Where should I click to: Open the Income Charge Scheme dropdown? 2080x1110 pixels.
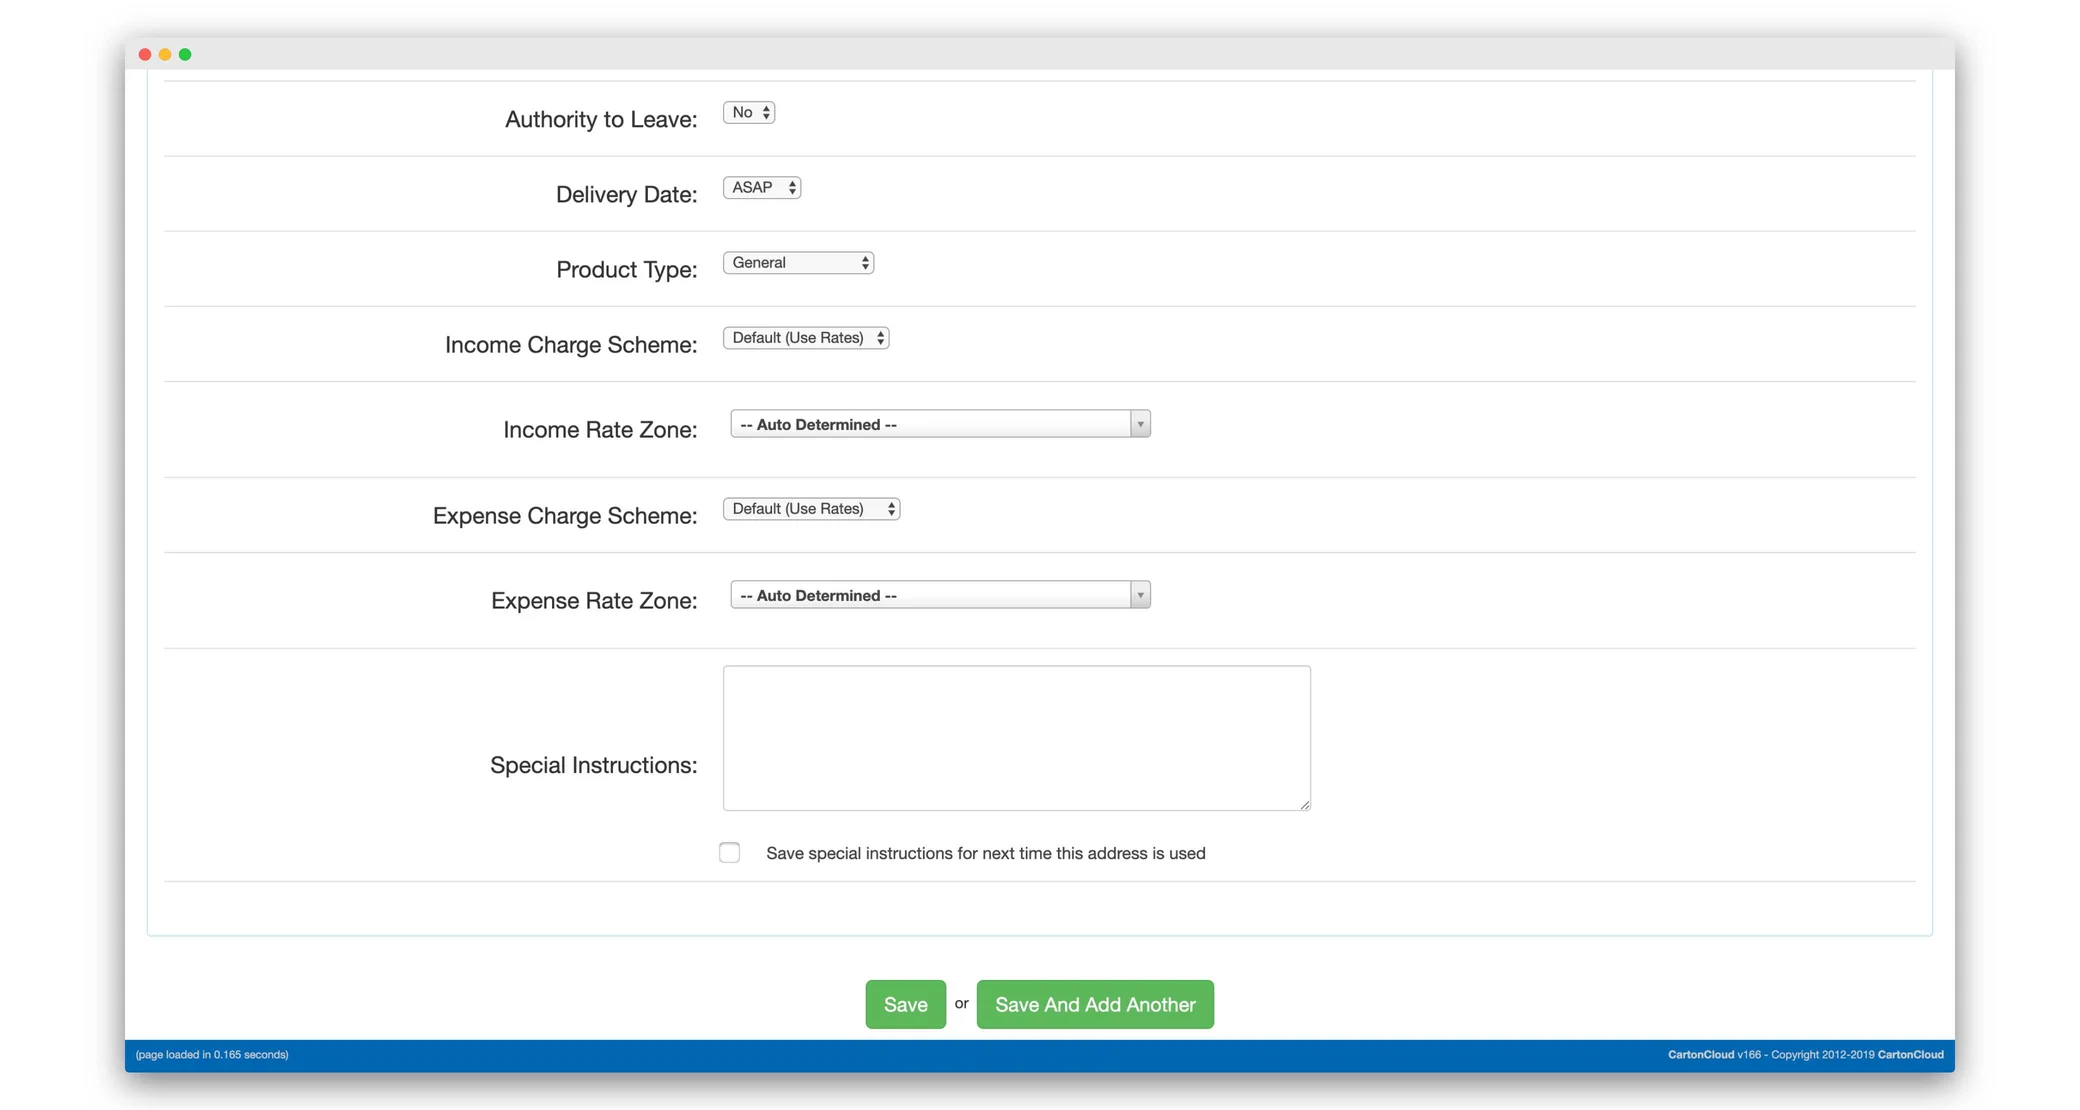[805, 338]
